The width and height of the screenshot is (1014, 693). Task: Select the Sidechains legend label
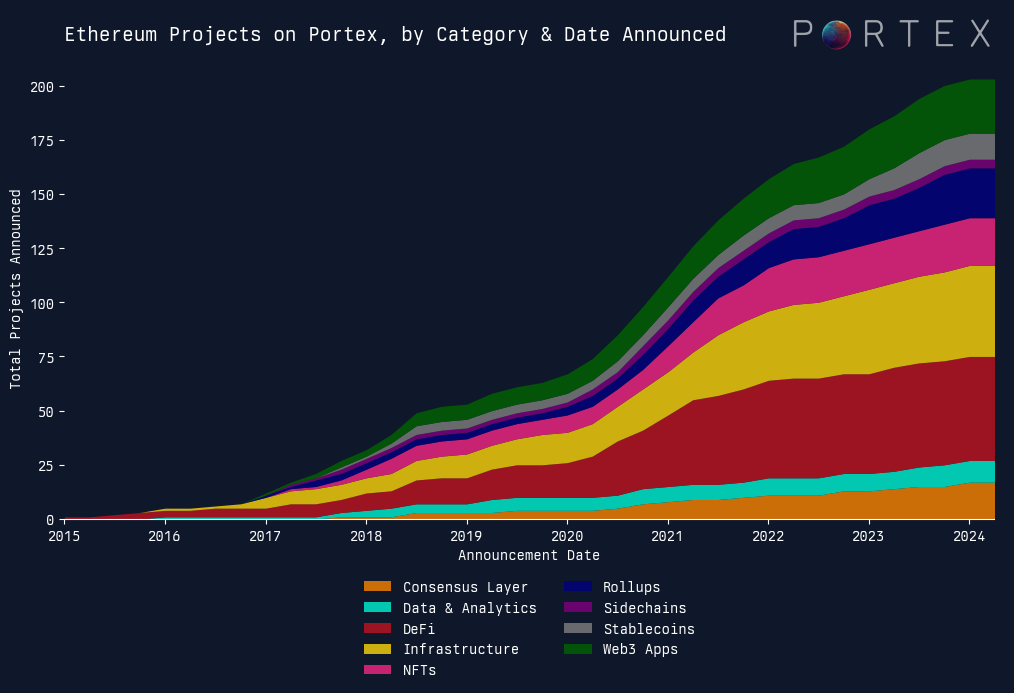[x=645, y=608]
